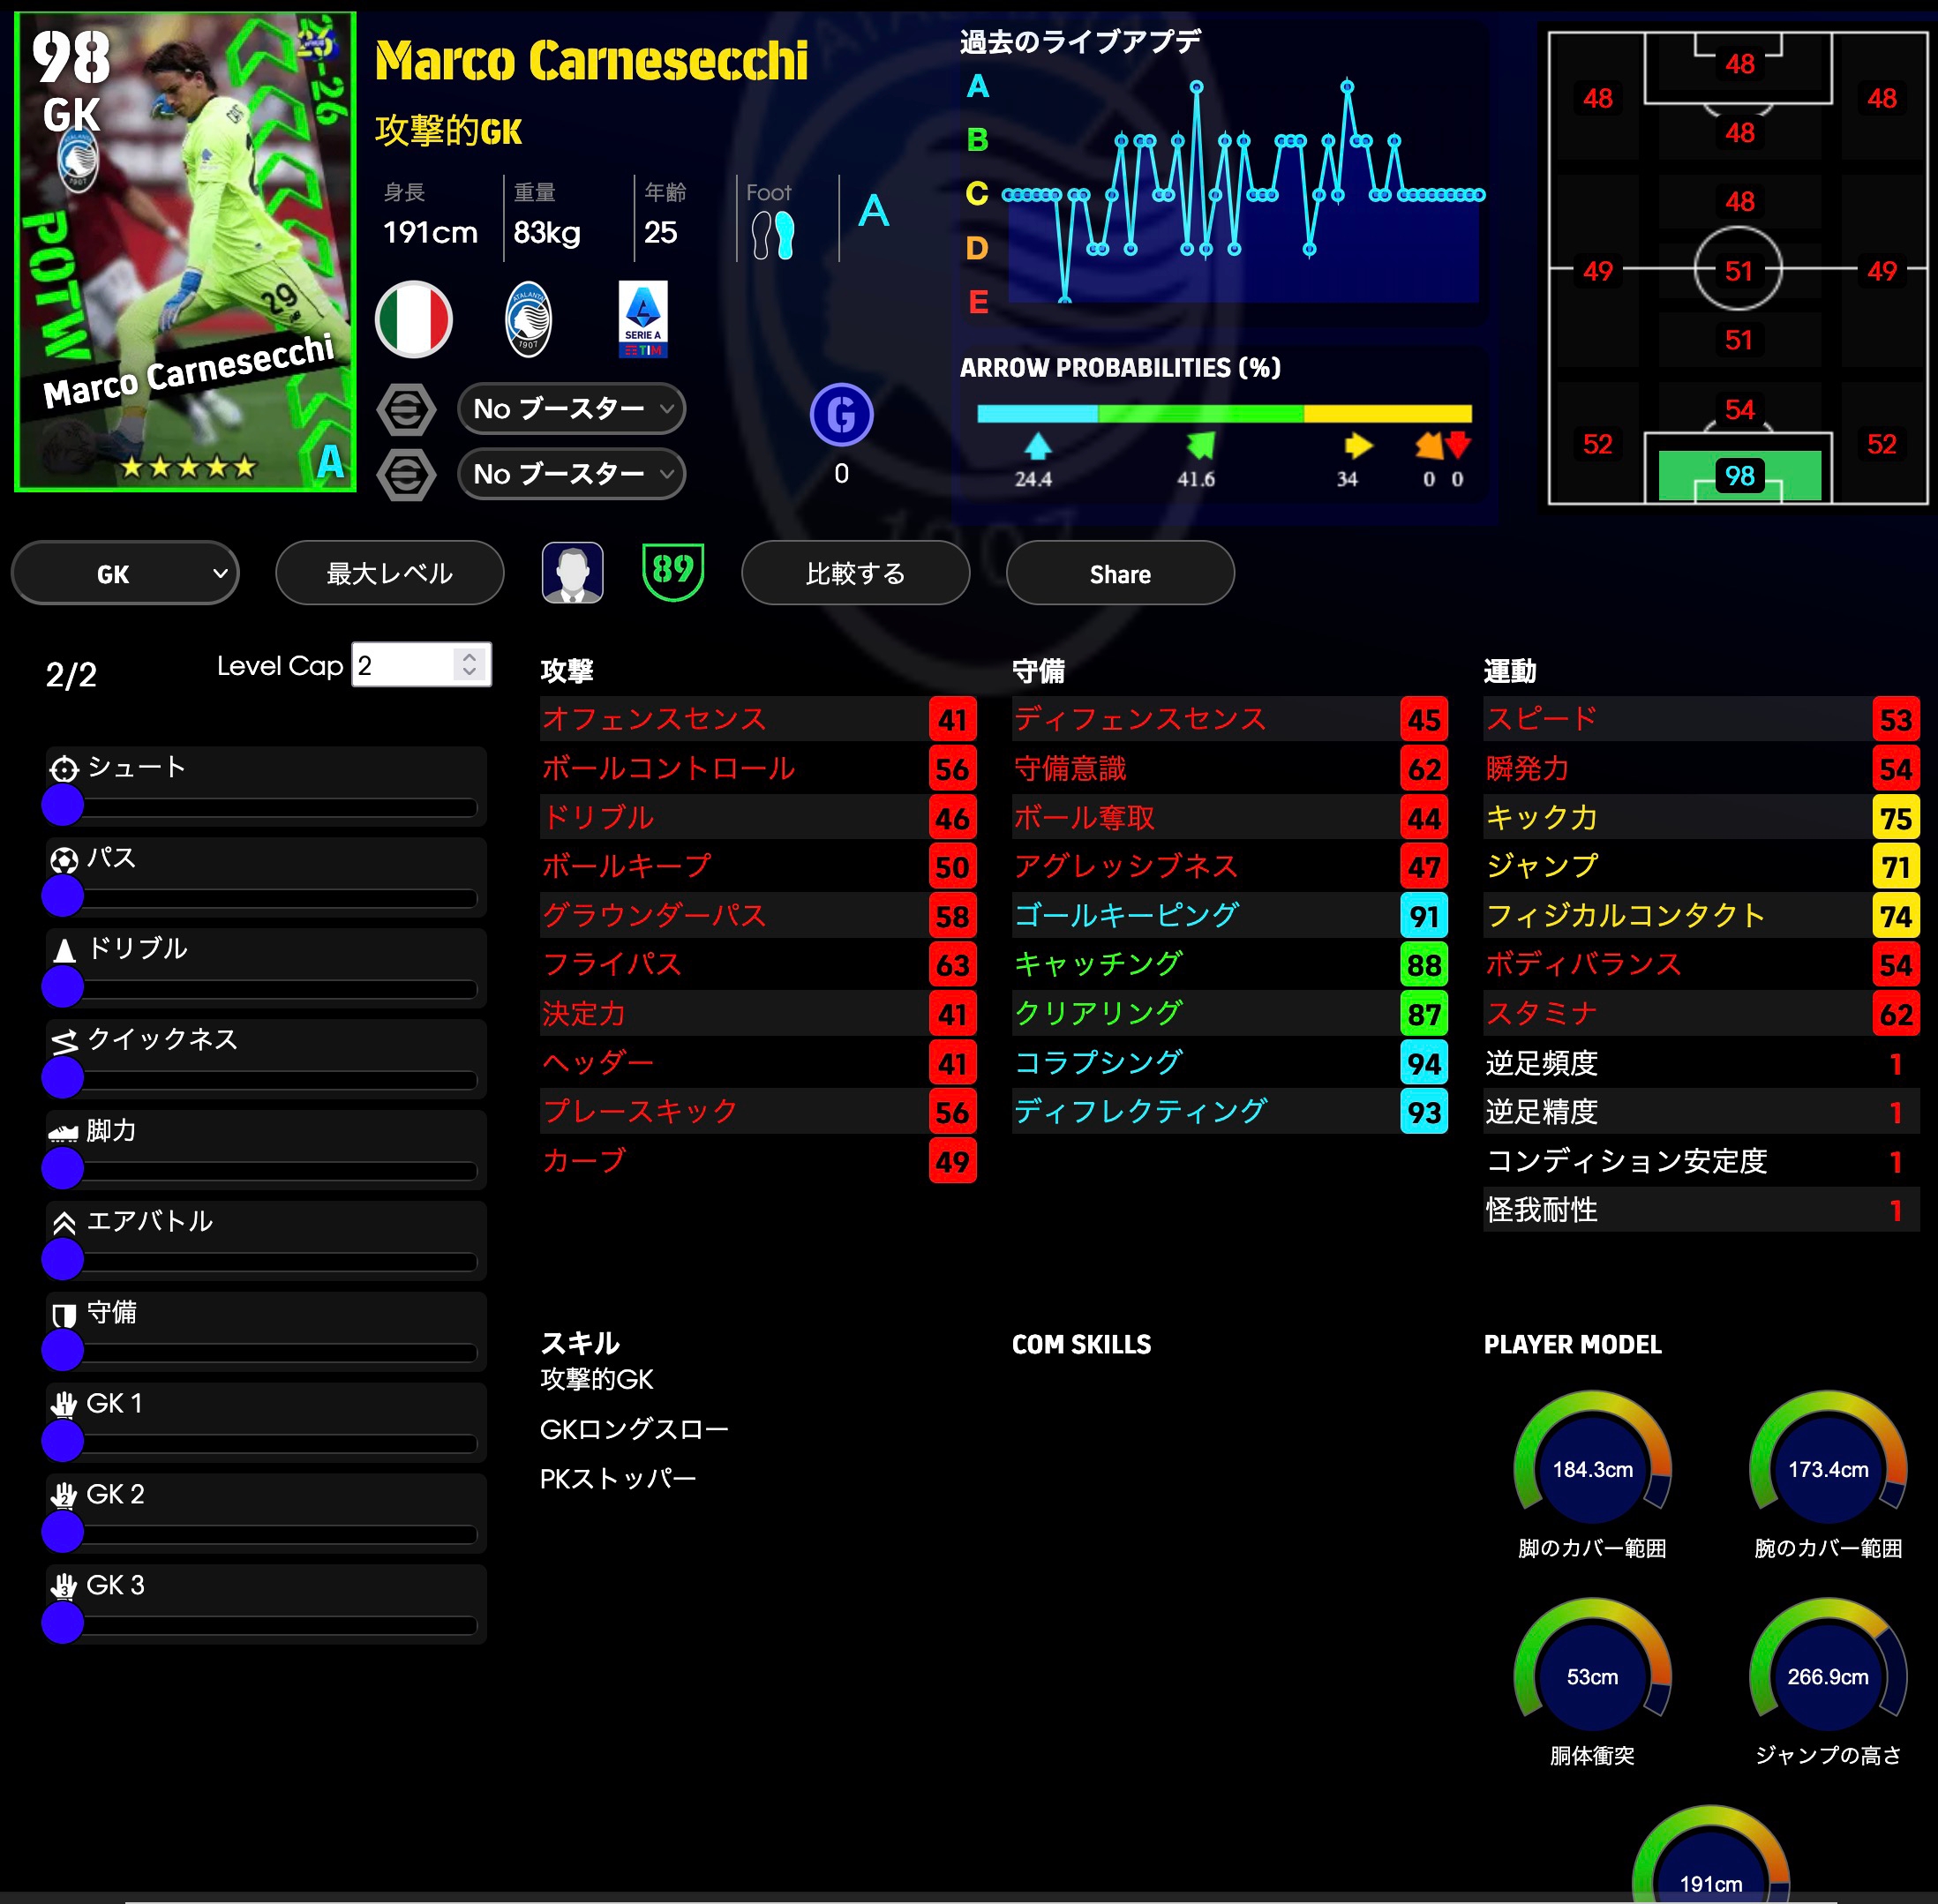Open the GK position dropdown
The height and width of the screenshot is (1904, 1938).
click(x=125, y=573)
